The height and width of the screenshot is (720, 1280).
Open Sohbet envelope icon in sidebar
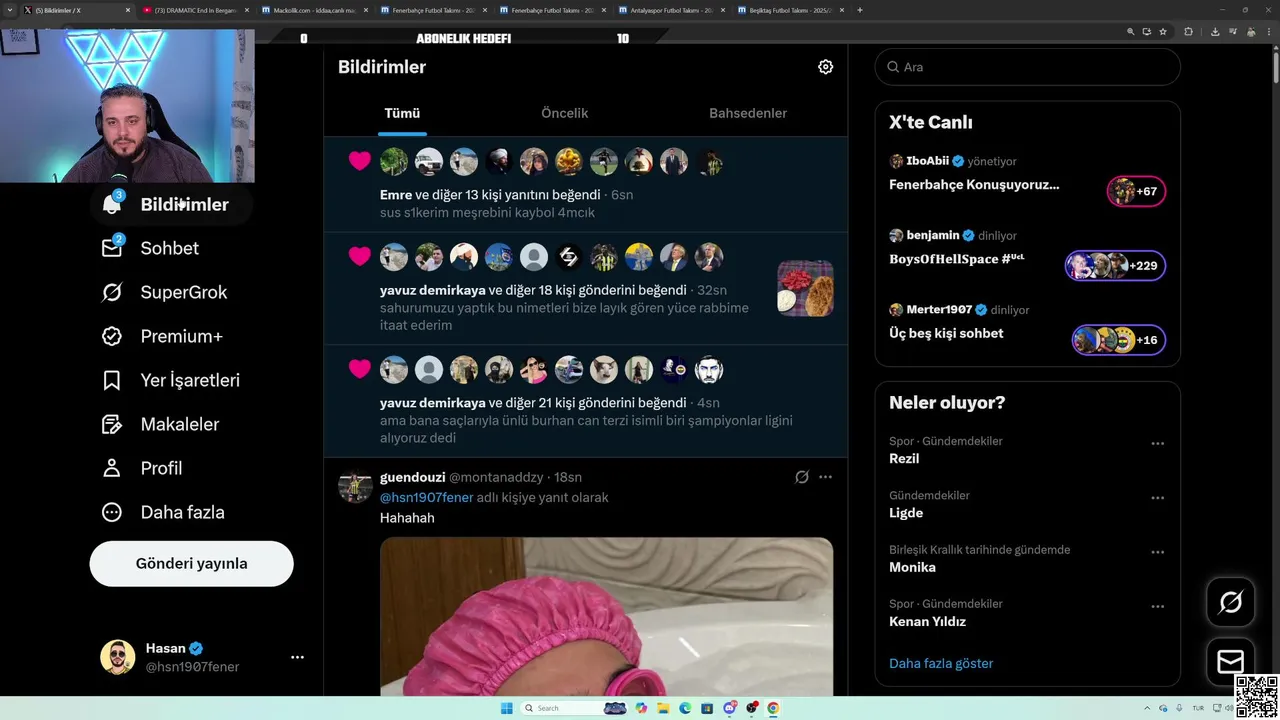(x=112, y=248)
